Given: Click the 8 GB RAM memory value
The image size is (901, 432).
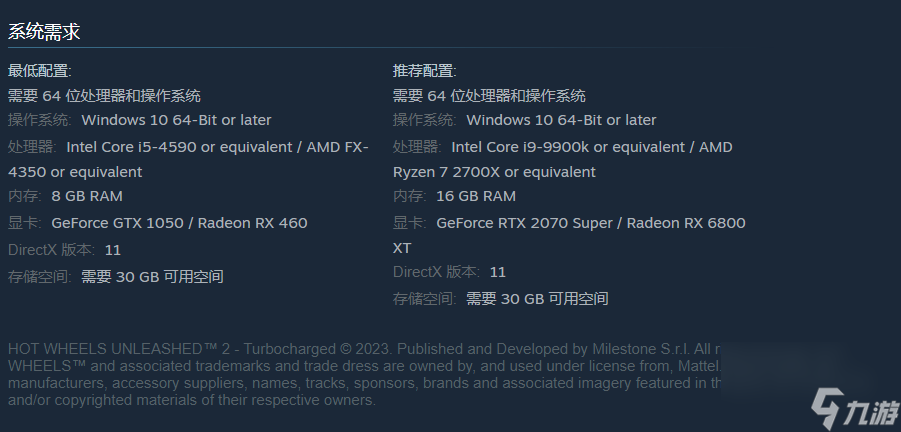Looking at the screenshot, I should point(87,196).
